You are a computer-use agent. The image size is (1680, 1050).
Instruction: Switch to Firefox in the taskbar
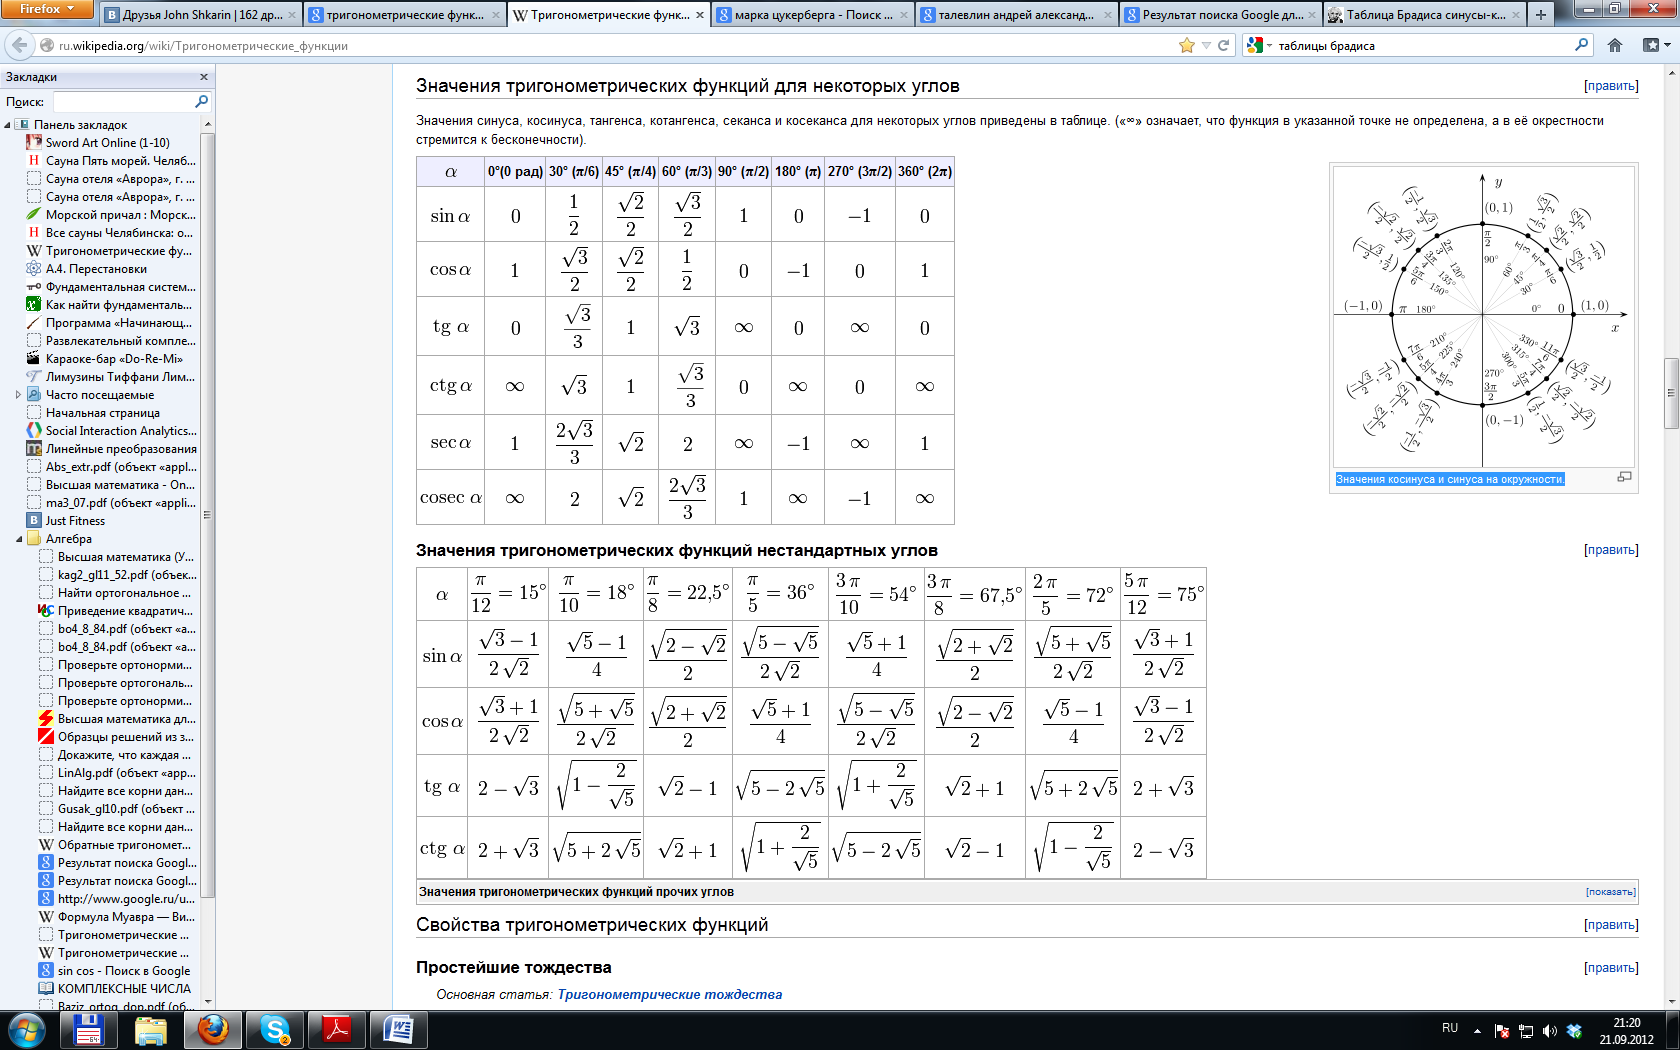pyautogui.click(x=213, y=1029)
